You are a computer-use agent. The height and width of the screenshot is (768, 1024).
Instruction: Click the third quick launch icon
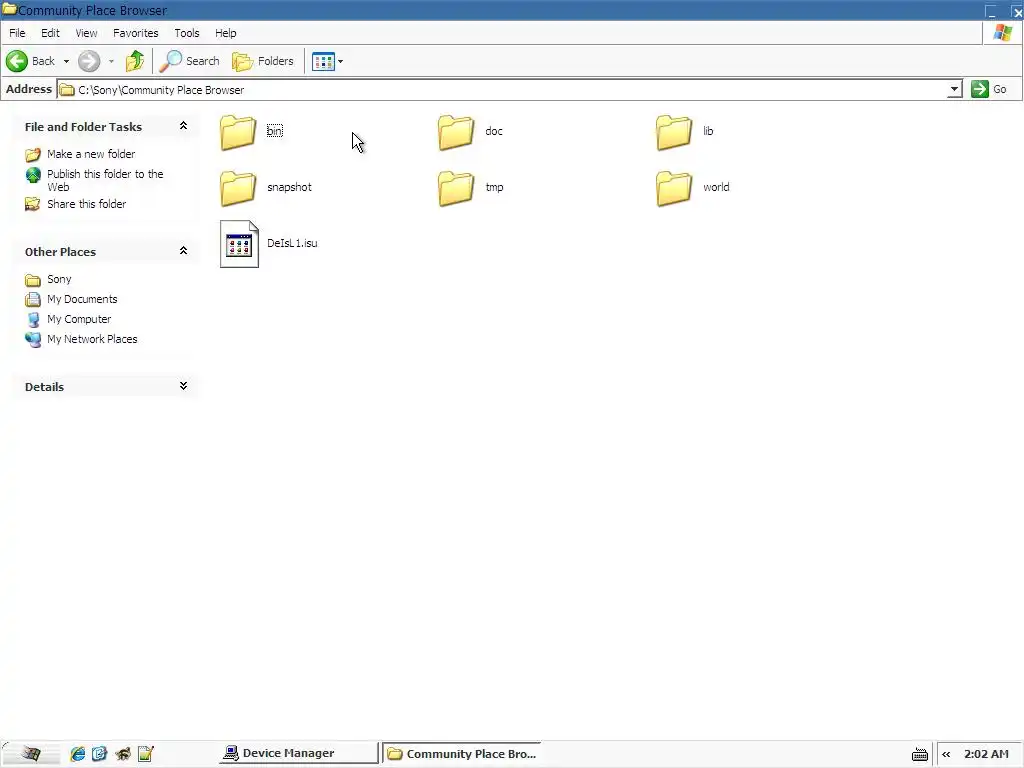122,754
